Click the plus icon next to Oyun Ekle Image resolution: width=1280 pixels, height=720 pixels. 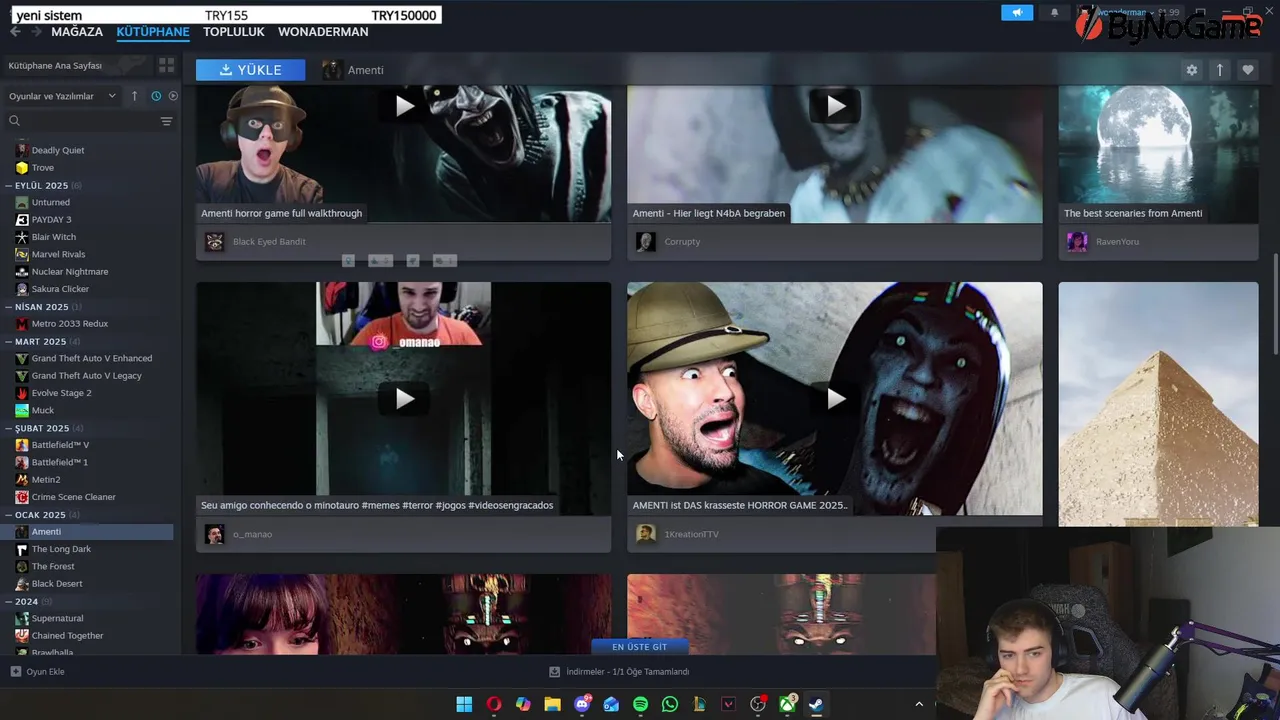point(15,672)
